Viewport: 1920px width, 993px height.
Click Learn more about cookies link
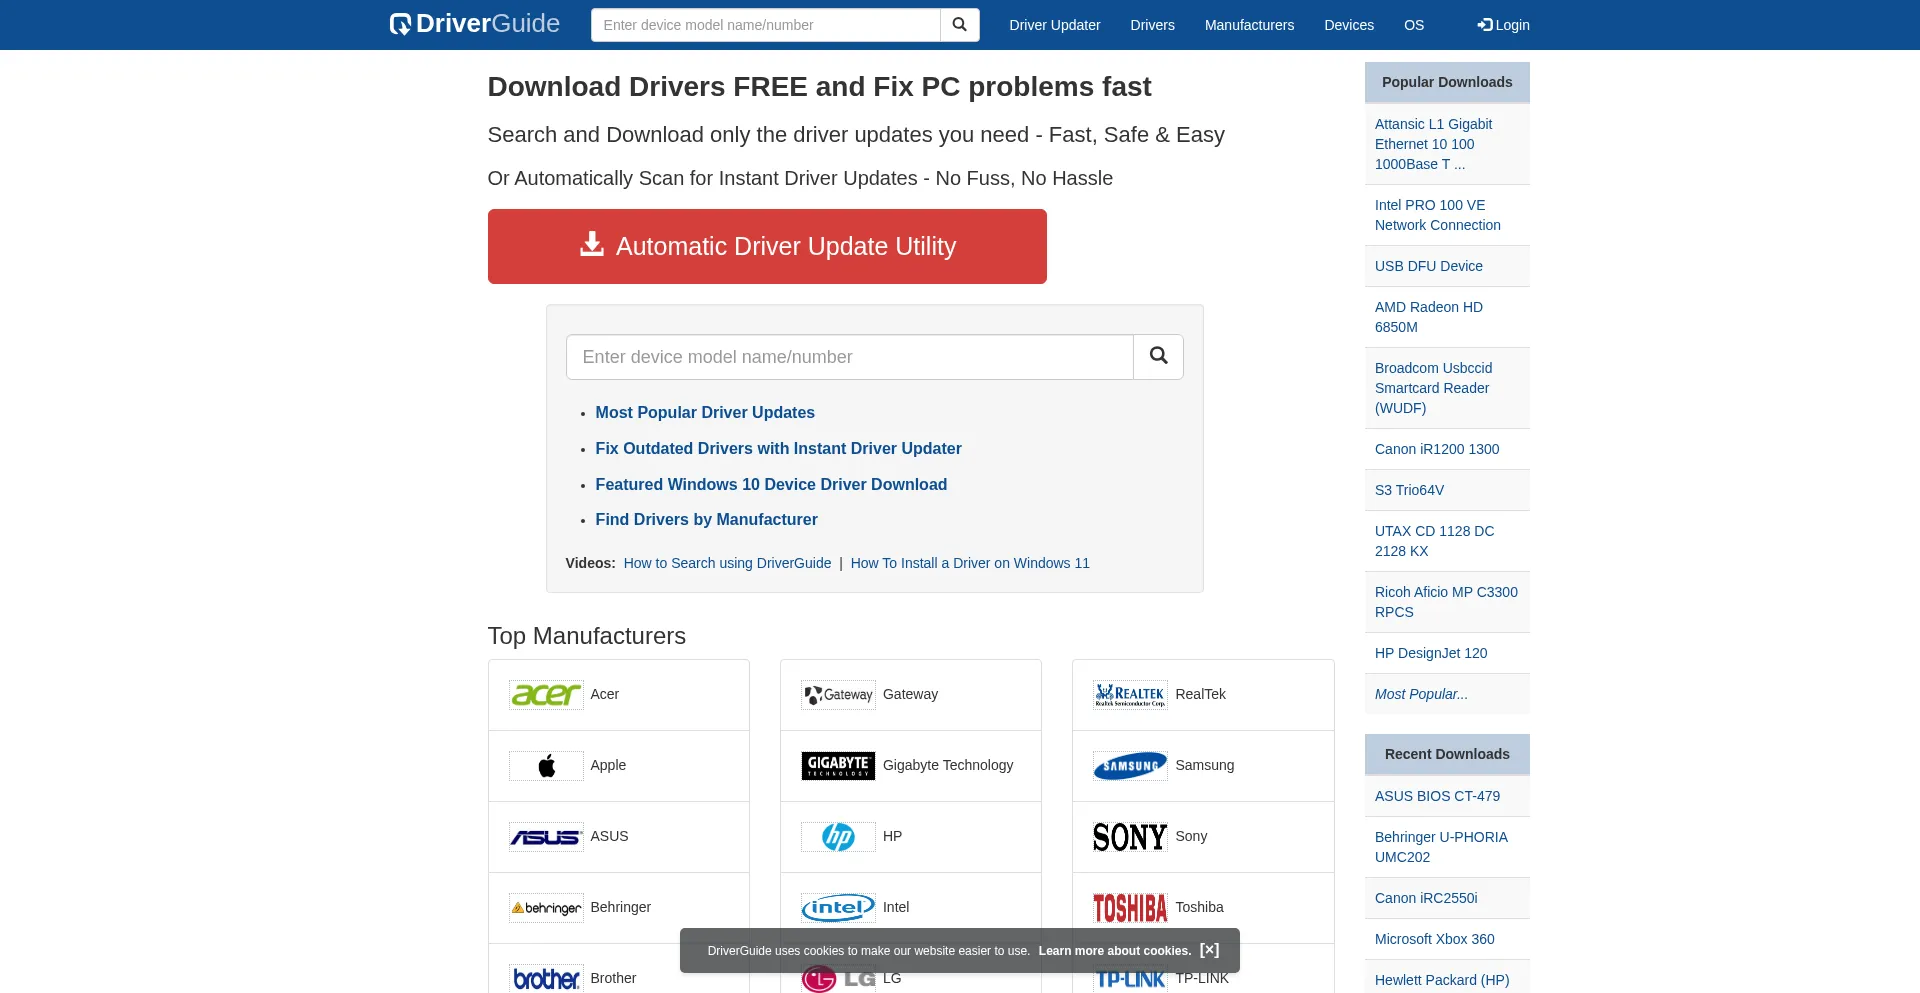point(1114,951)
